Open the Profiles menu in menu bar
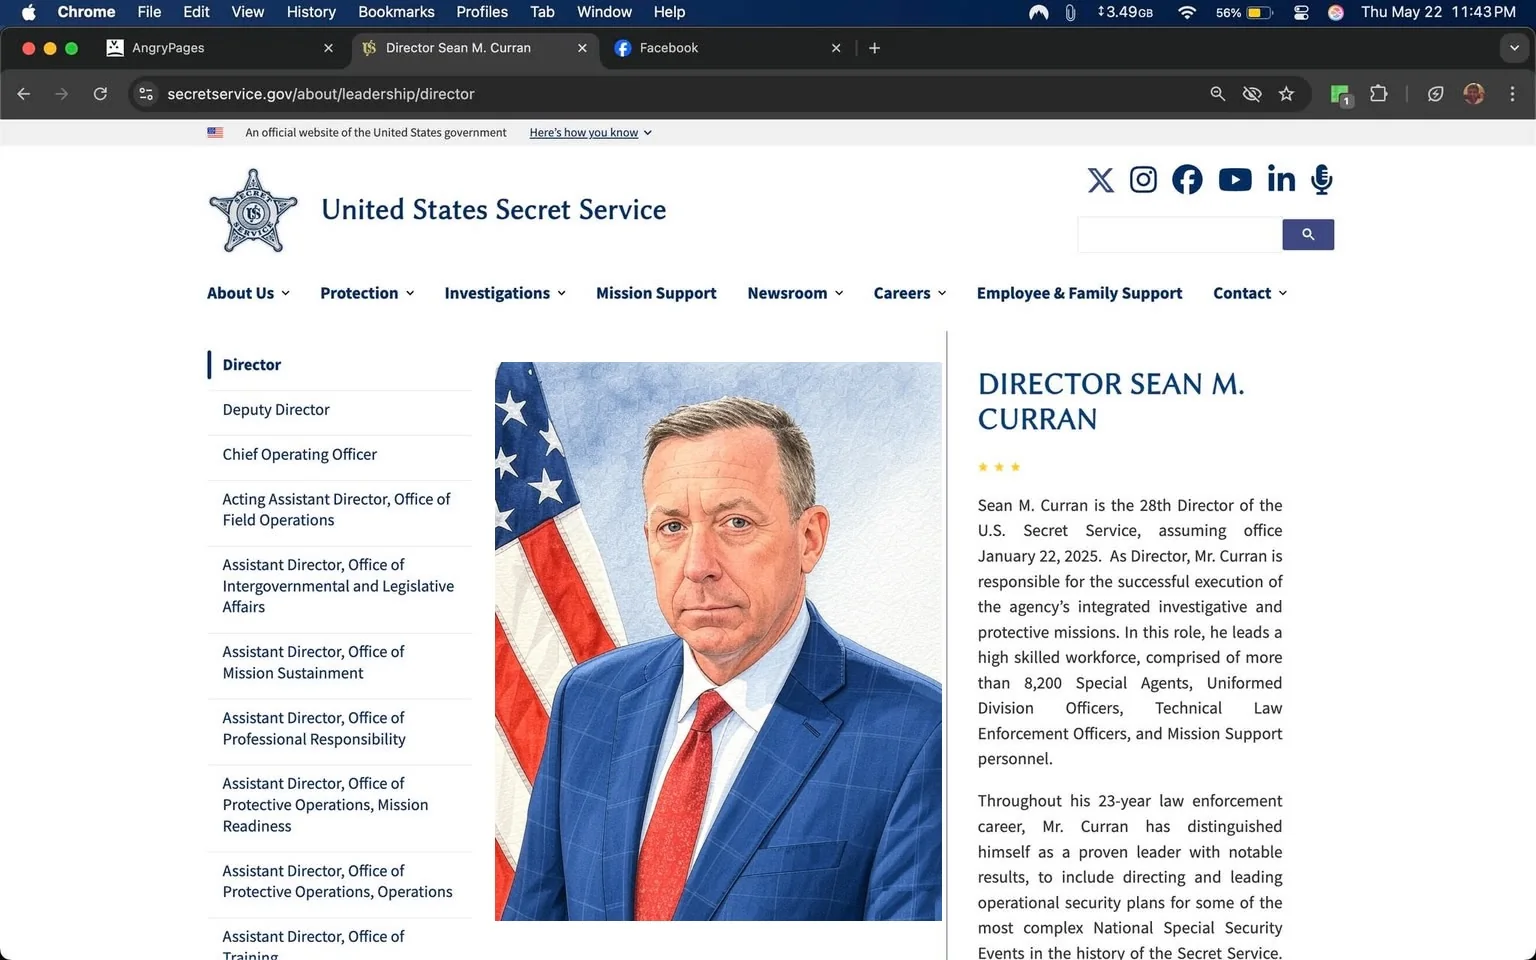This screenshot has height=960, width=1536. tap(482, 12)
